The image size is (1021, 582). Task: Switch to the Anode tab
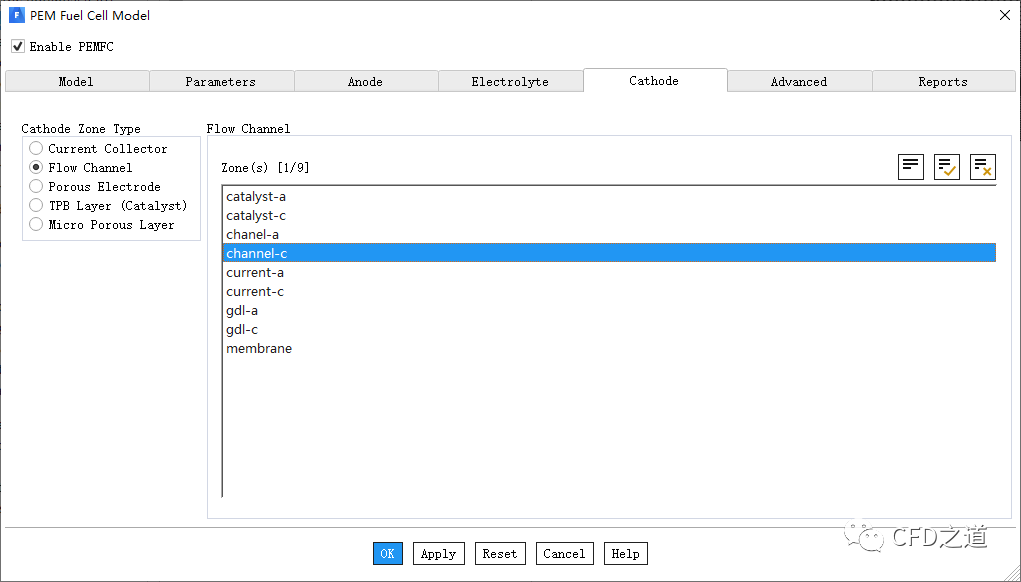coord(365,82)
